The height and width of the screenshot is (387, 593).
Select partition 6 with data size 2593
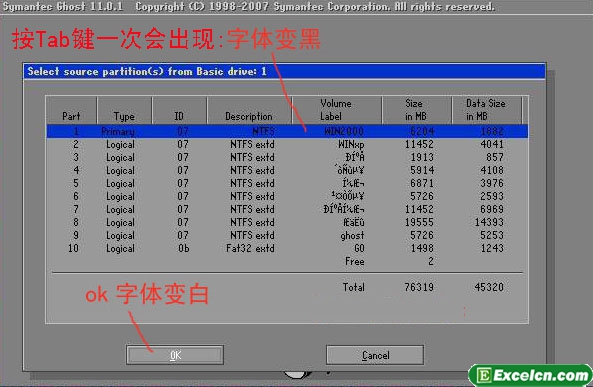(x=287, y=196)
